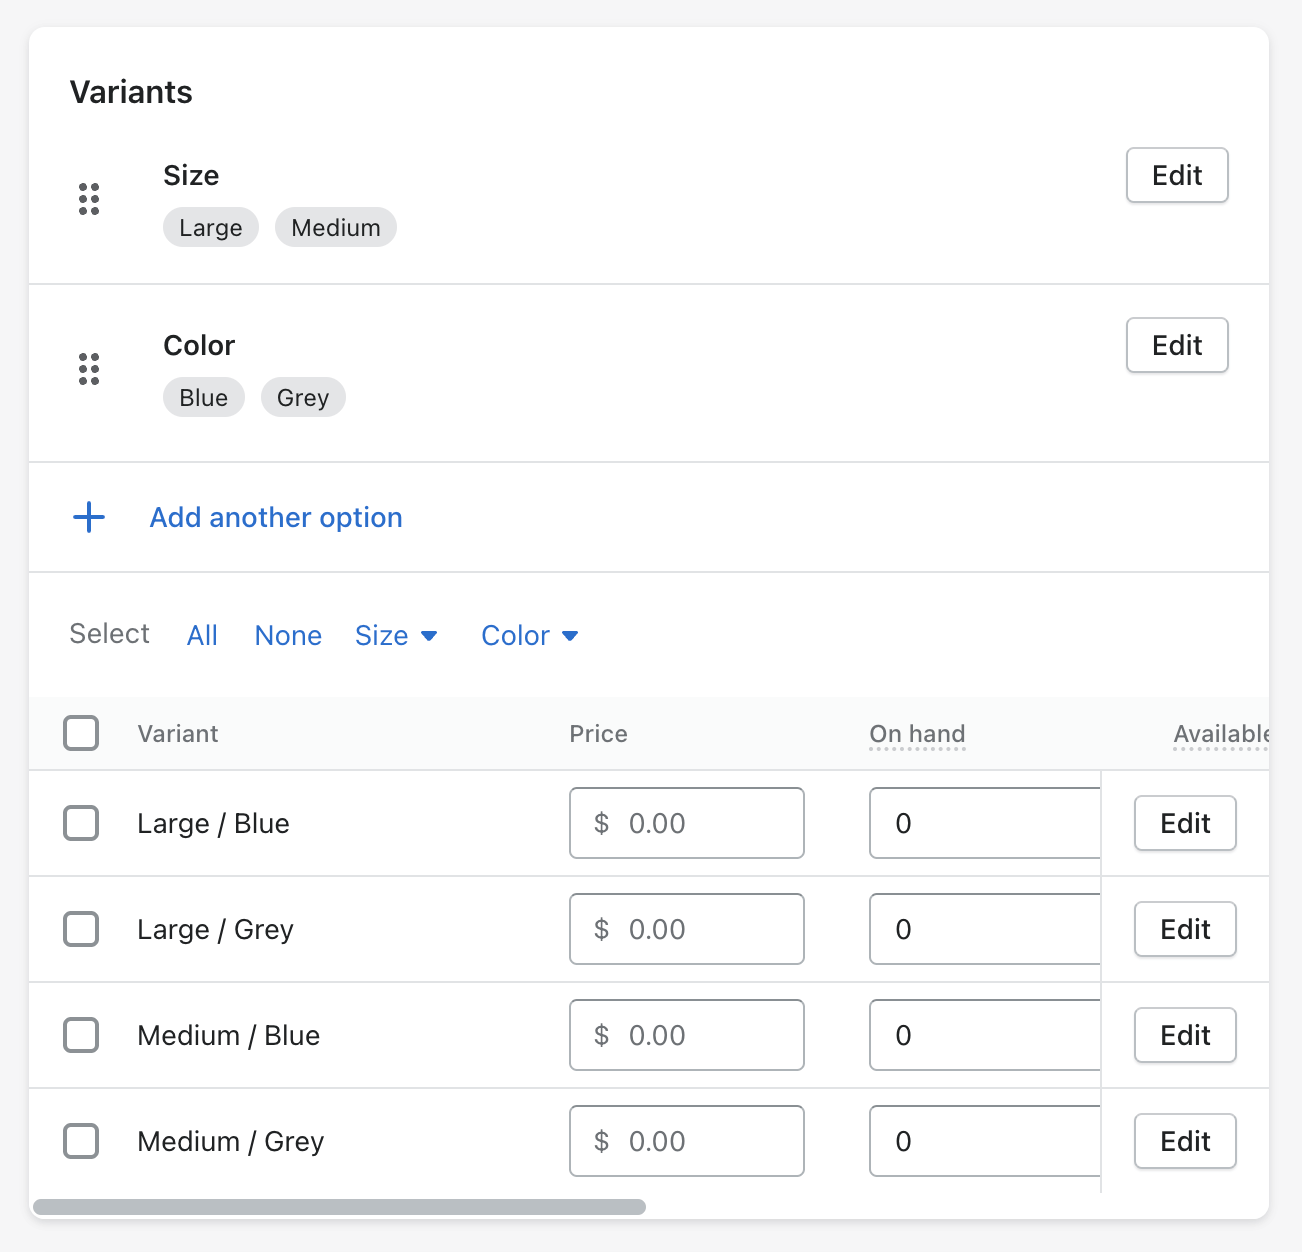Choose None in the select row

tap(288, 635)
